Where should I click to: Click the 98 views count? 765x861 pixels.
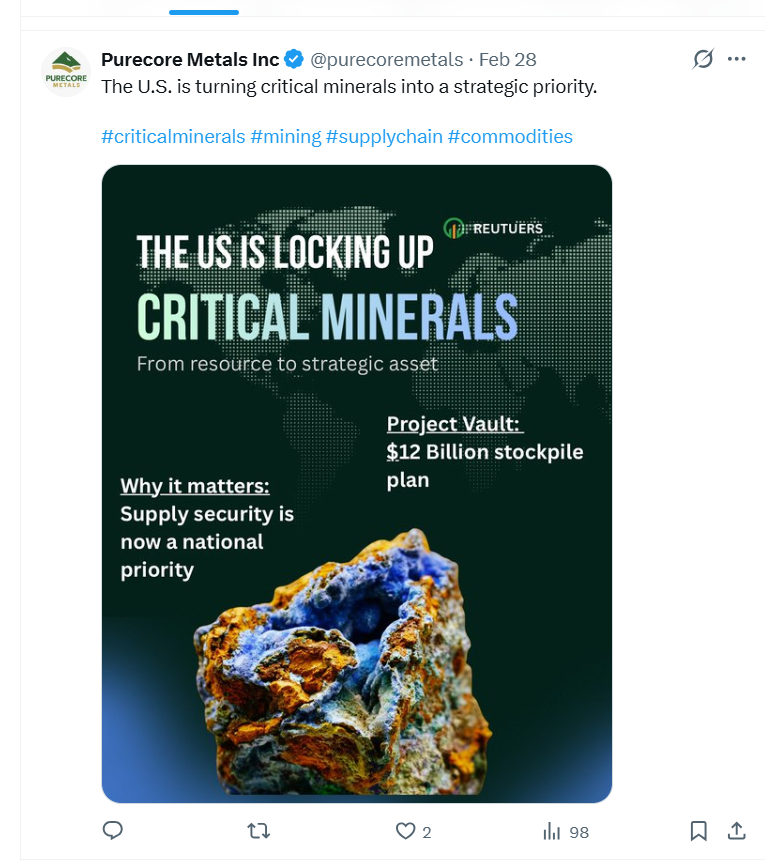pyautogui.click(x=578, y=832)
